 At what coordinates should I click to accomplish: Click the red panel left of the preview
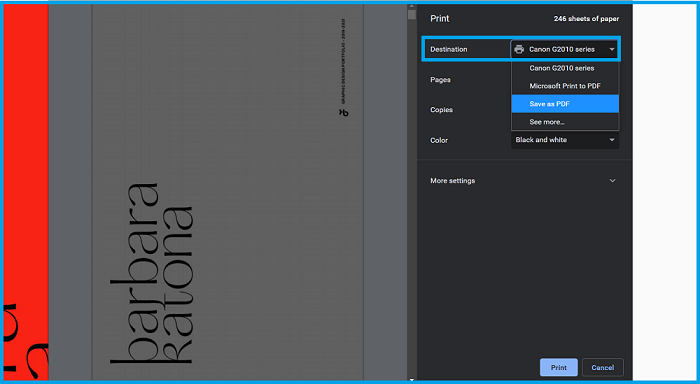26,192
